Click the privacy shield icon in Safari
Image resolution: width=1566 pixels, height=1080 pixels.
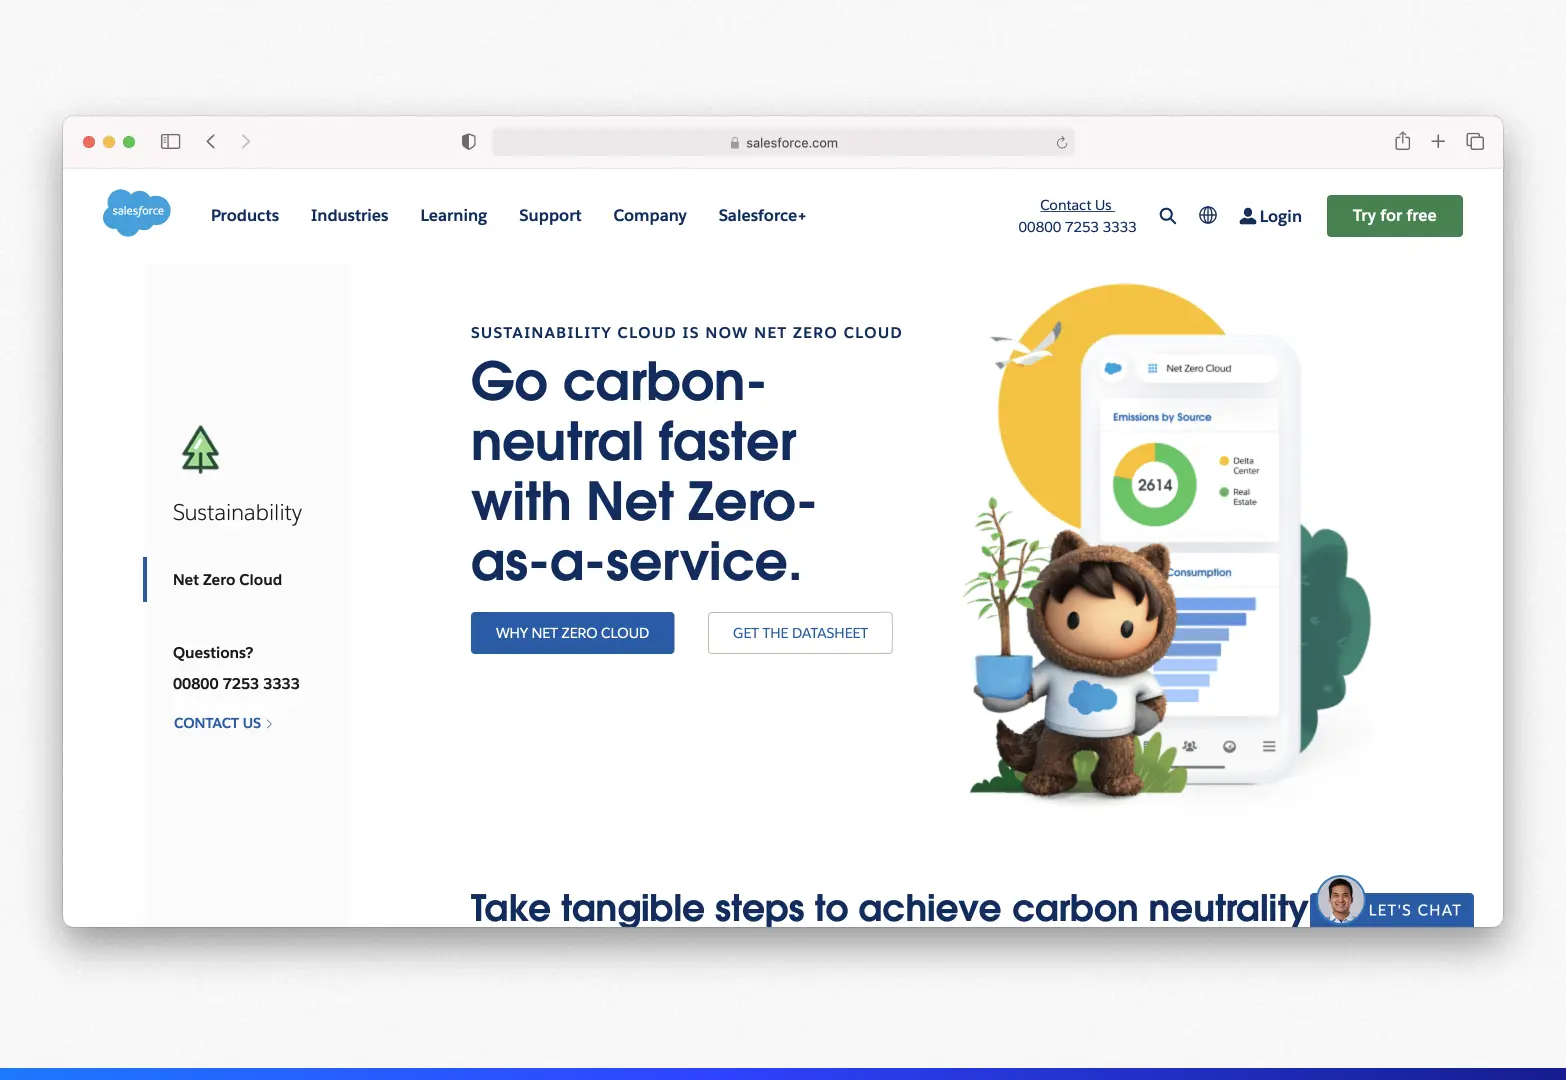[468, 141]
